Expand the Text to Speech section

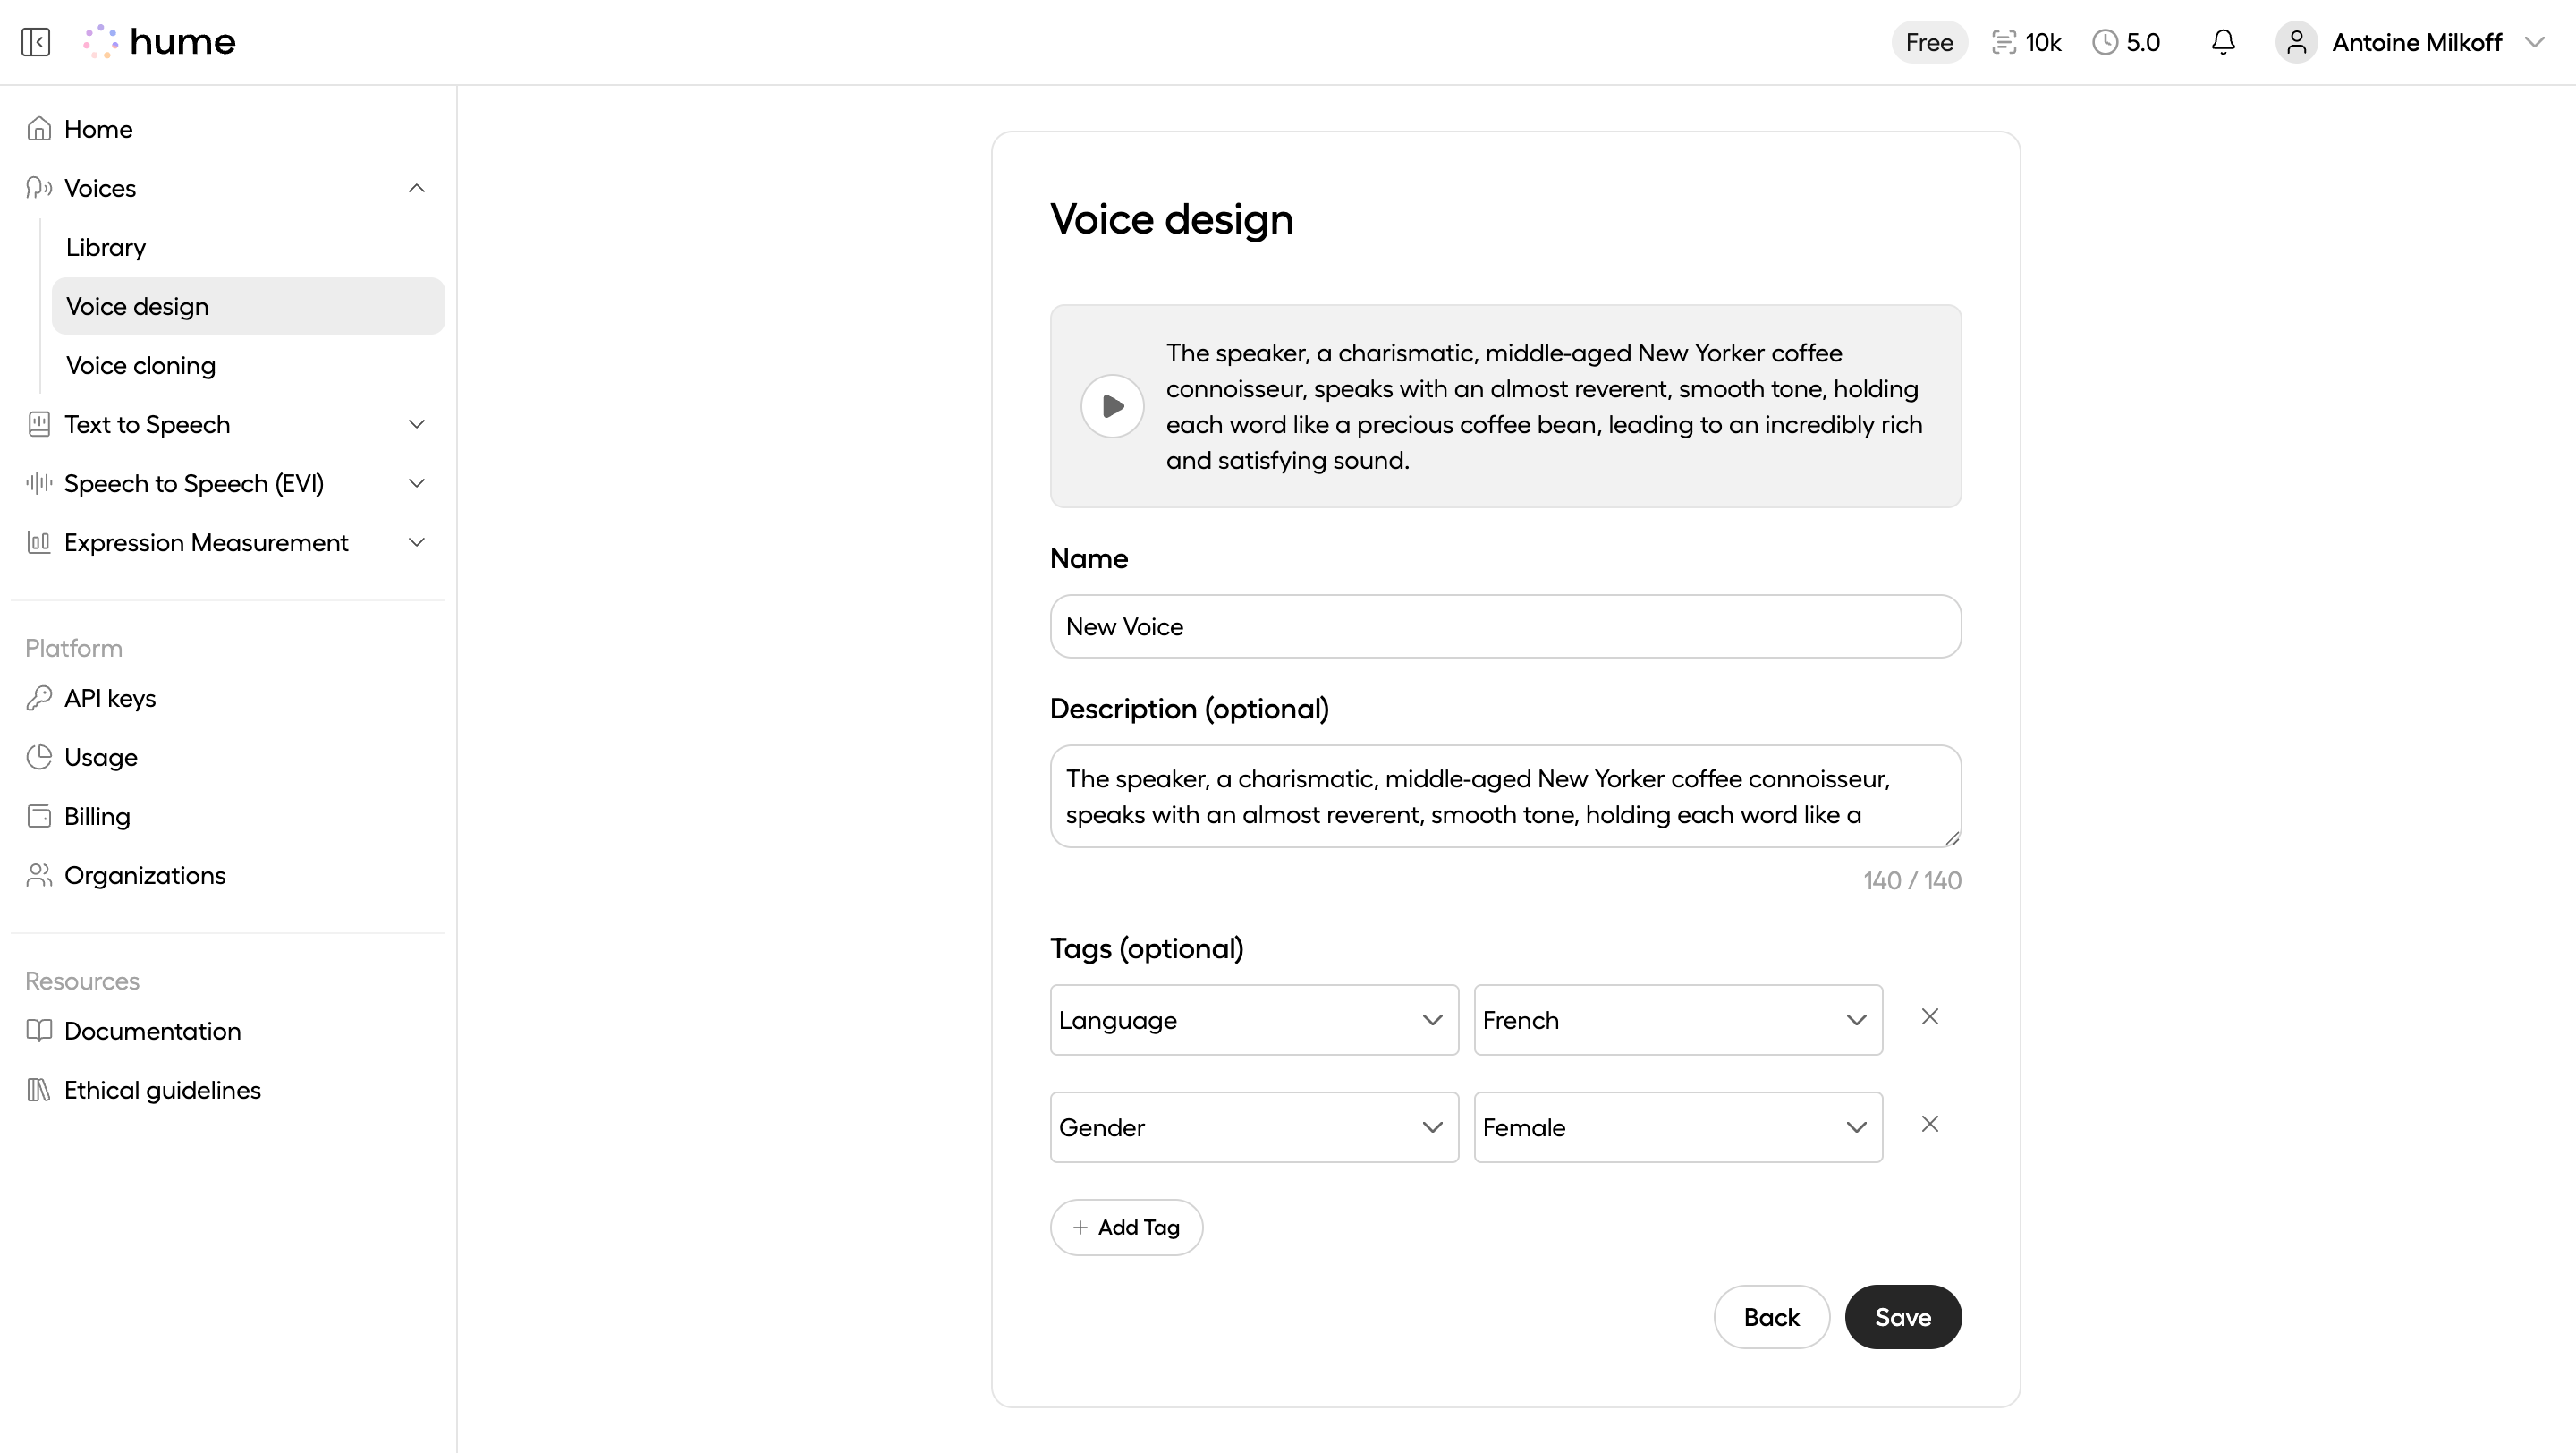pos(416,424)
